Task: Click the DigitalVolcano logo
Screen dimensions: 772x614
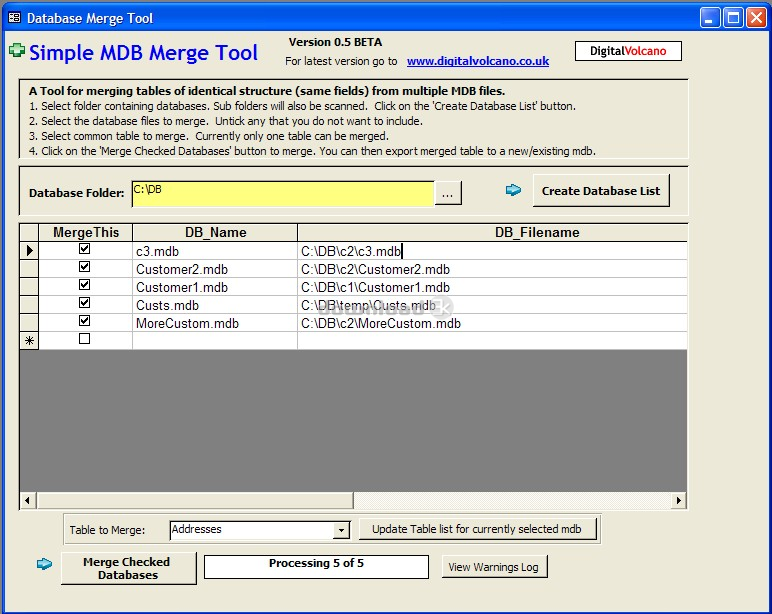Action: (627, 51)
